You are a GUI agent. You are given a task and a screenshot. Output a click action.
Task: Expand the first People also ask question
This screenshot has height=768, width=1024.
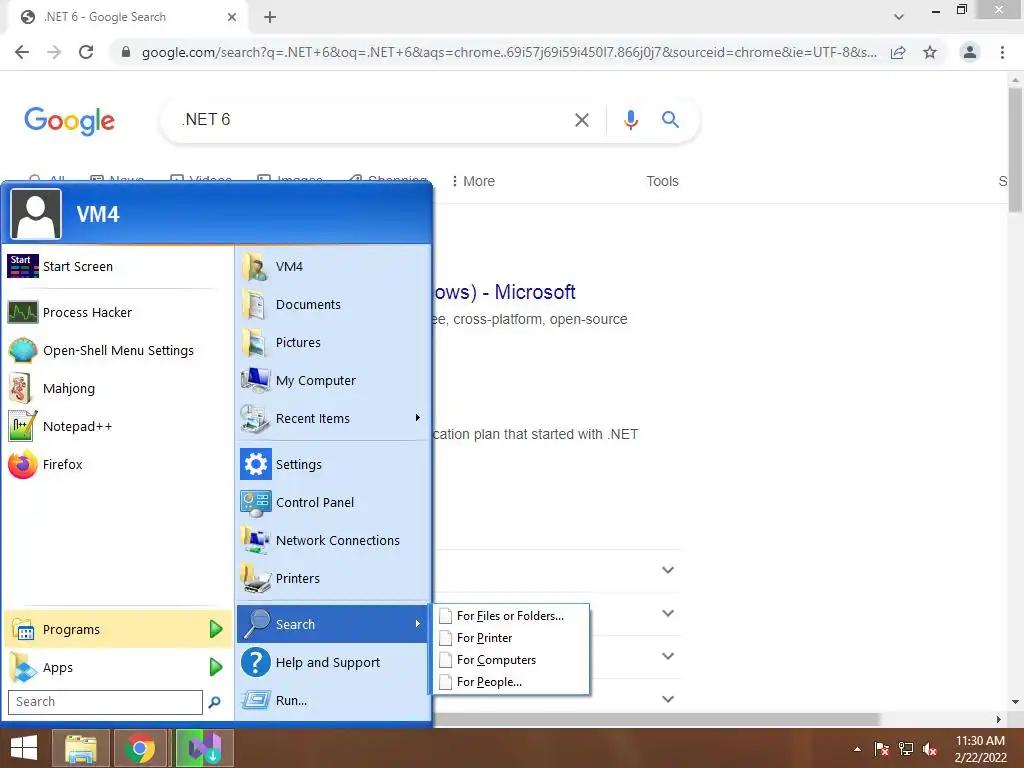coord(667,570)
